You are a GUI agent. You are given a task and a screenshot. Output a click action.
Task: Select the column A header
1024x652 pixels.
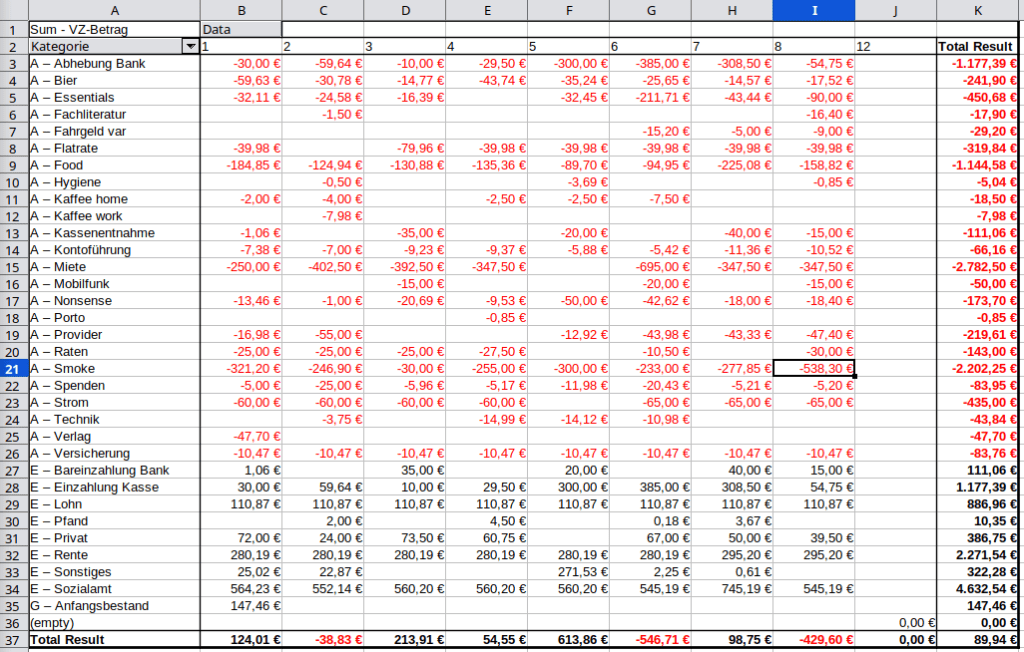114,10
